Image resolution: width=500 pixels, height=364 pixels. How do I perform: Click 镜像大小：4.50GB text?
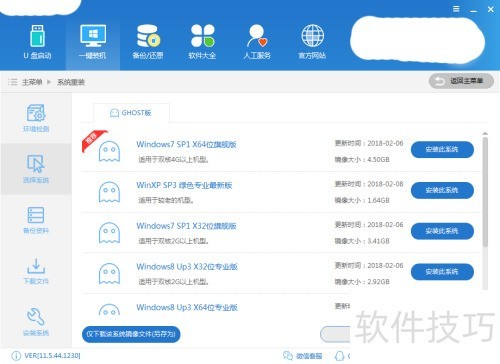coord(362,160)
